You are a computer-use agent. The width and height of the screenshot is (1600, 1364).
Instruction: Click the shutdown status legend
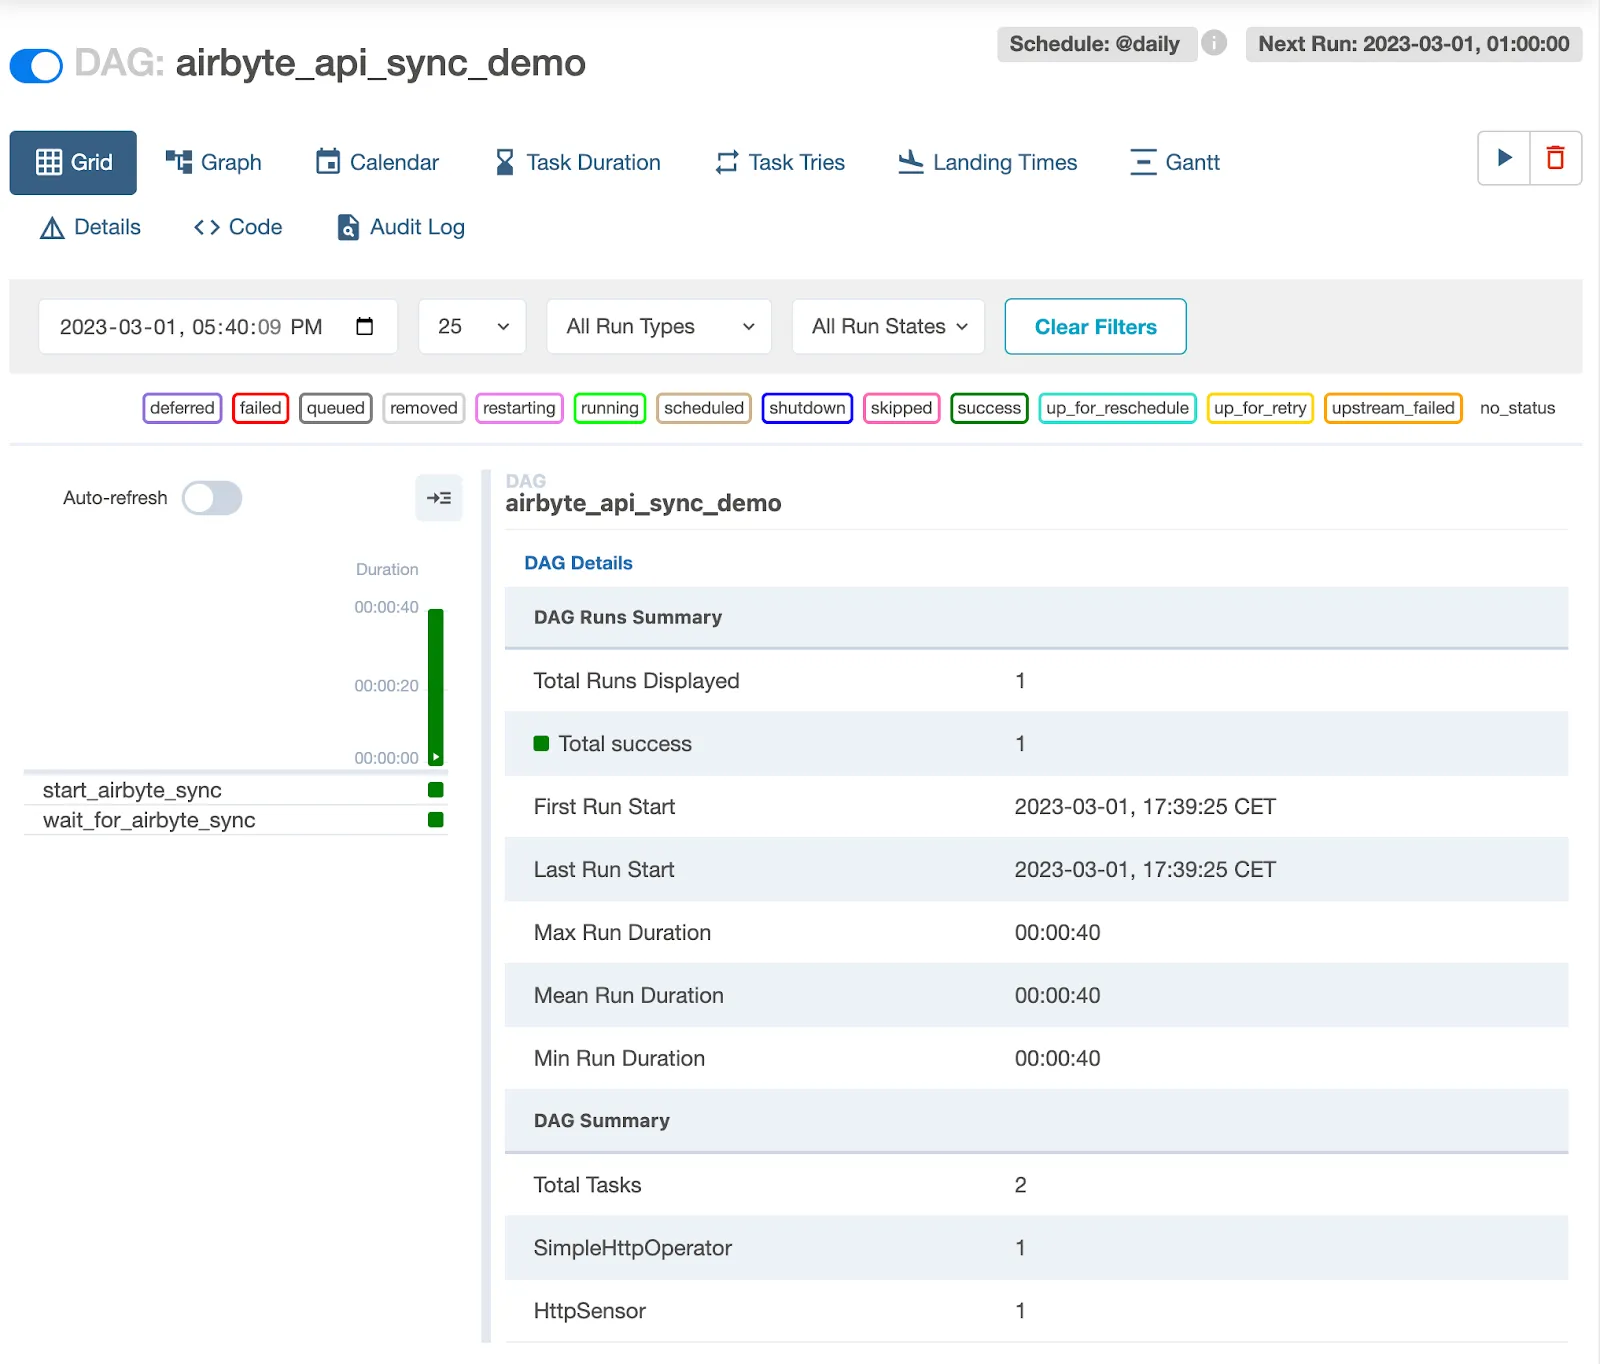(807, 408)
